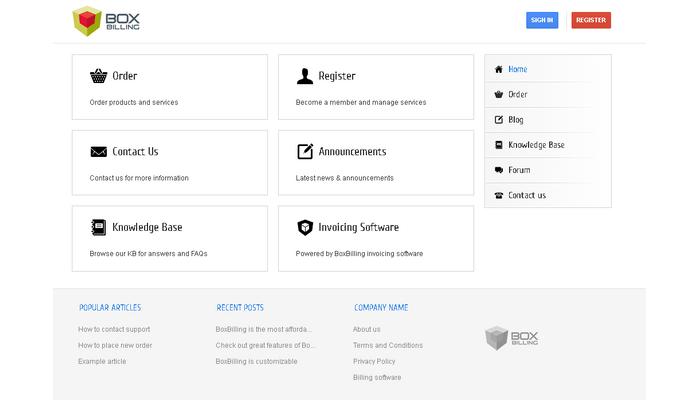Click the book icon on Knowledge Base card
The width and height of the screenshot is (700, 400).
point(98,227)
